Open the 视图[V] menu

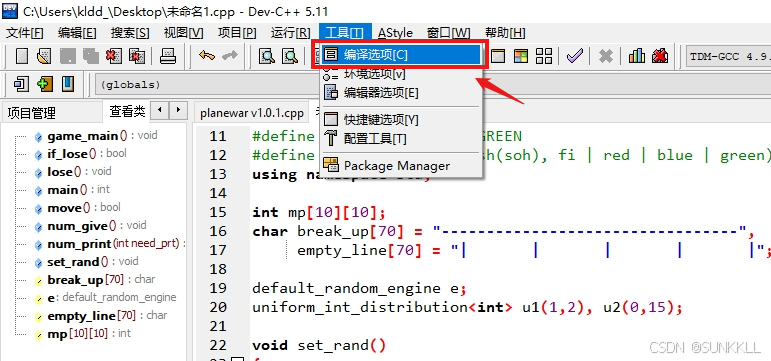point(183,33)
